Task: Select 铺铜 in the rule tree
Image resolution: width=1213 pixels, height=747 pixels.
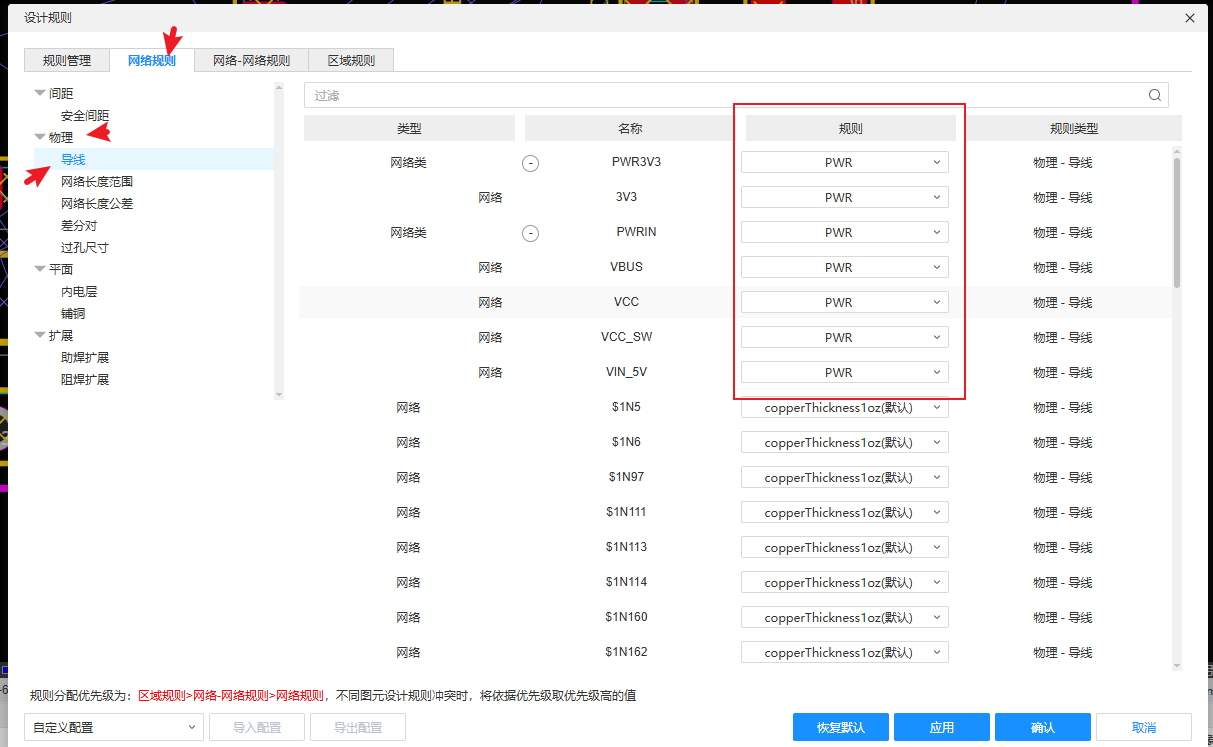Action: pos(73,313)
